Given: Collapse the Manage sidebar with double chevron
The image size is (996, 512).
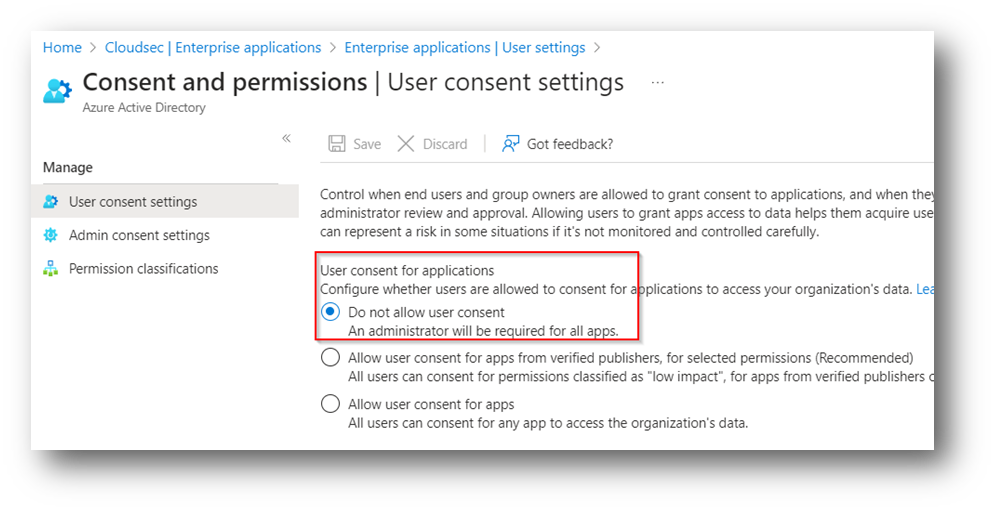Looking at the screenshot, I should point(286,138).
